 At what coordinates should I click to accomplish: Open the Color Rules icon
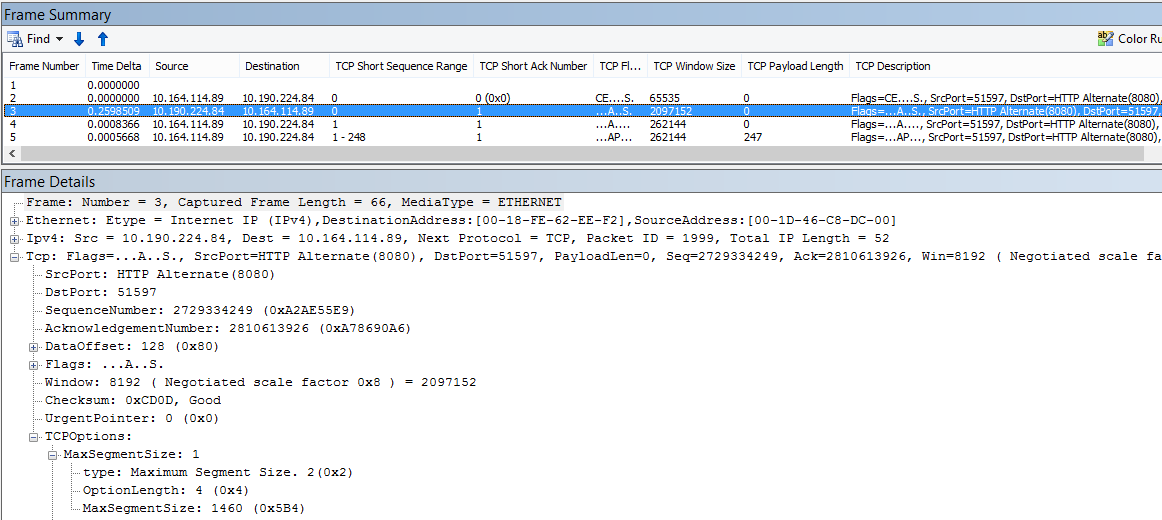pos(1105,39)
